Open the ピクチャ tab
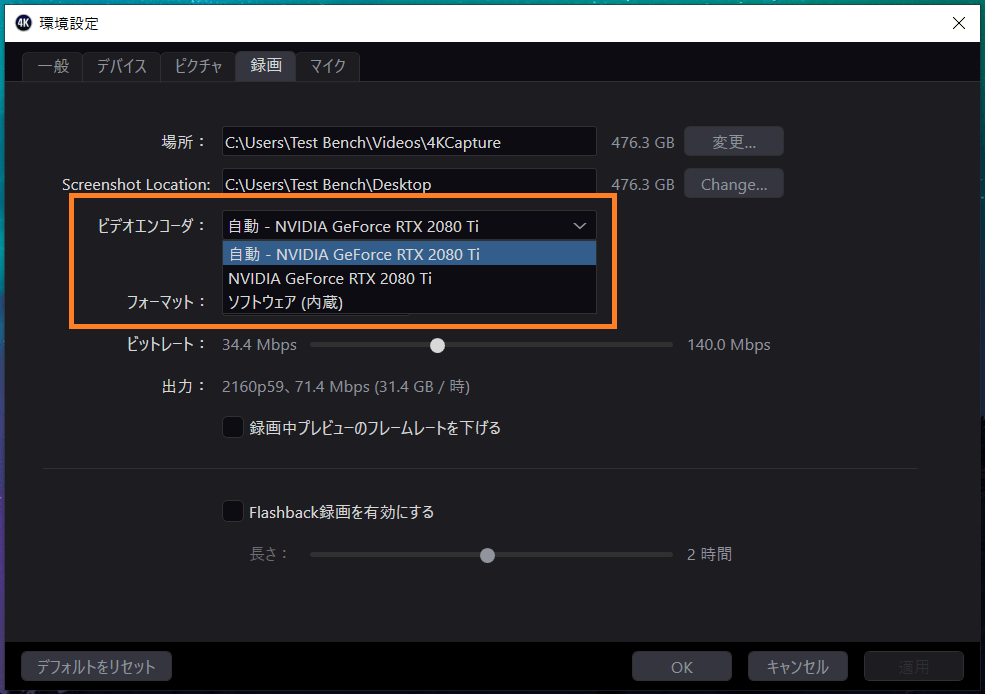The height and width of the screenshot is (694, 985). 198,67
